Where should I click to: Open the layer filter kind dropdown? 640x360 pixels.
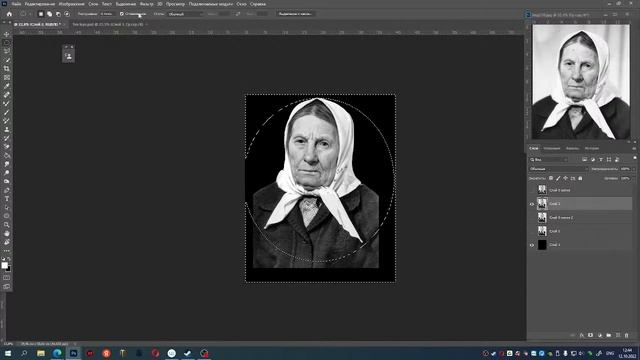548,160
